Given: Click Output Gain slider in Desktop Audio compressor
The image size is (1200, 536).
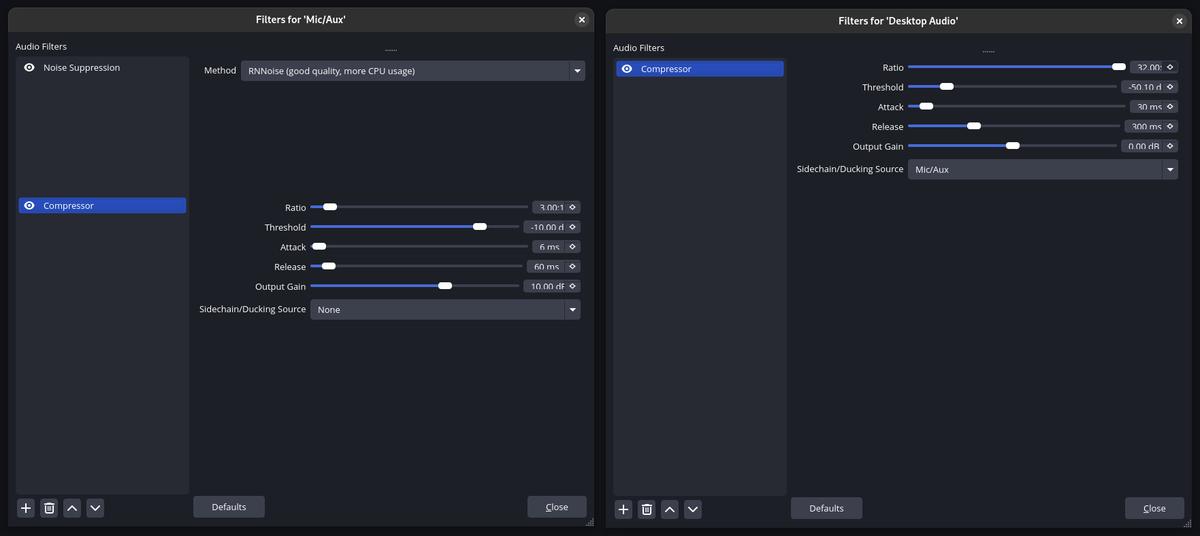Looking at the screenshot, I should click(1013, 146).
